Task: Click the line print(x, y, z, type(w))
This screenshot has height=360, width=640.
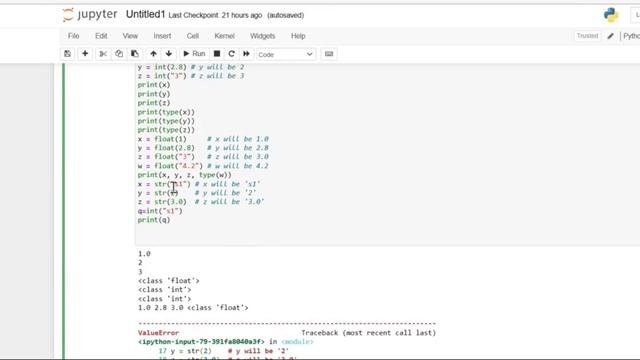Action: click(x=184, y=175)
